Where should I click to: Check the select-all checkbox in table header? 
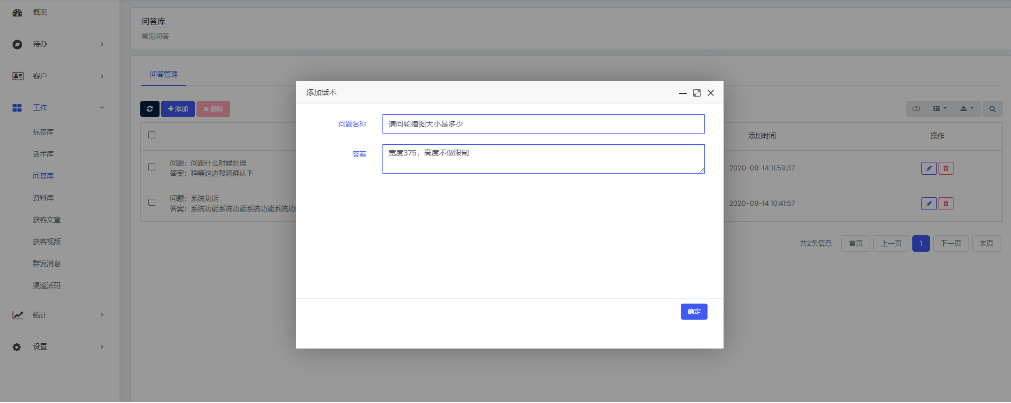tap(152, 135)
